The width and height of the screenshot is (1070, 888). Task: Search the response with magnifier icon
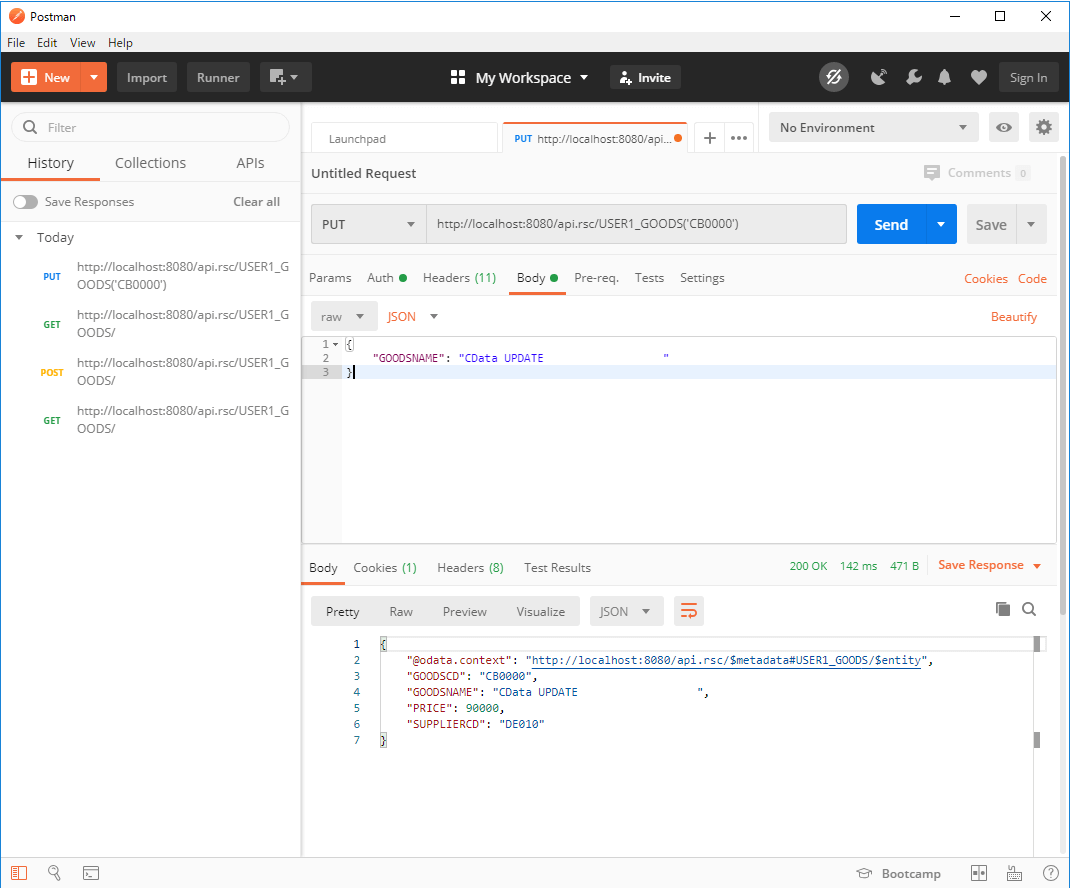(1029, 609)
